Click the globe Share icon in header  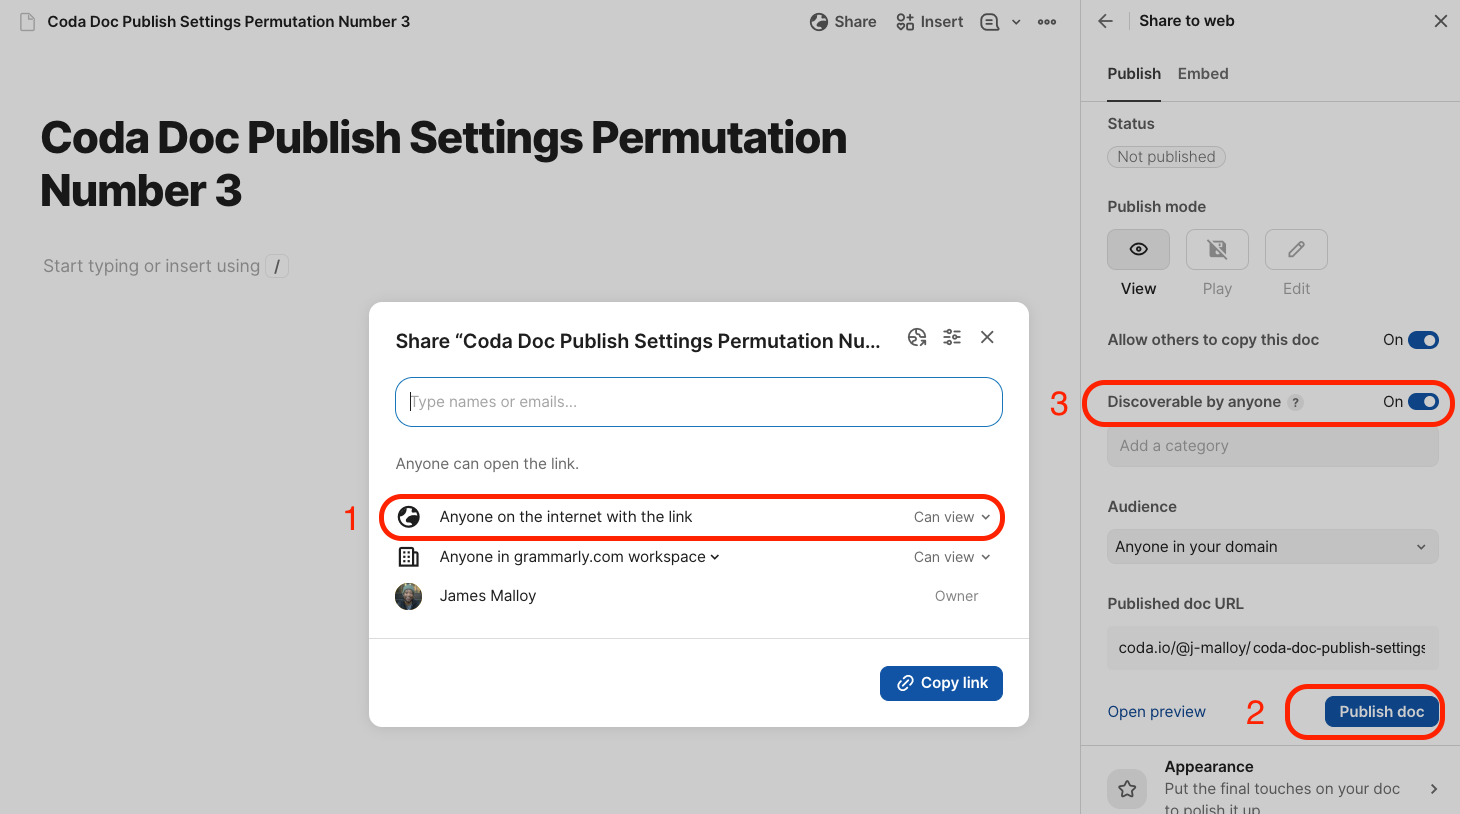819,22
